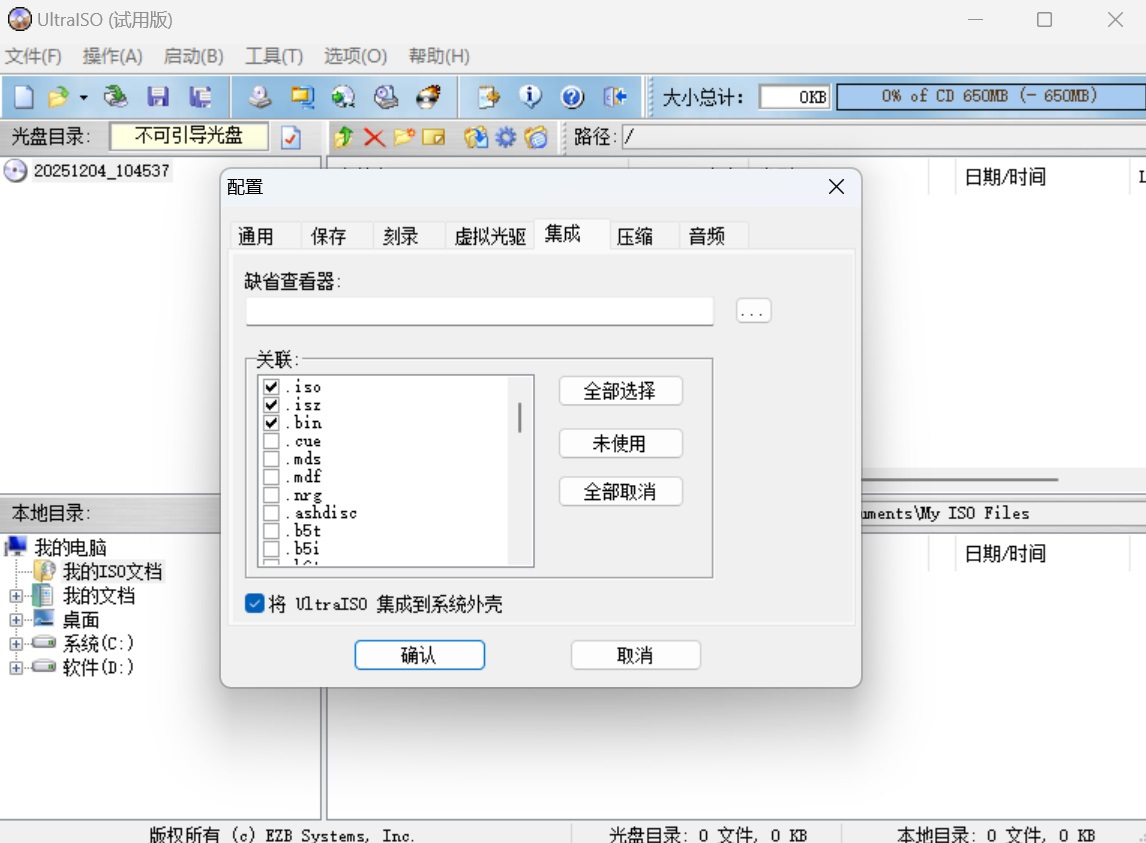Click the 缺省查看器 path input field
Viewport: 1146px width, 843px height.
[480, 311]
